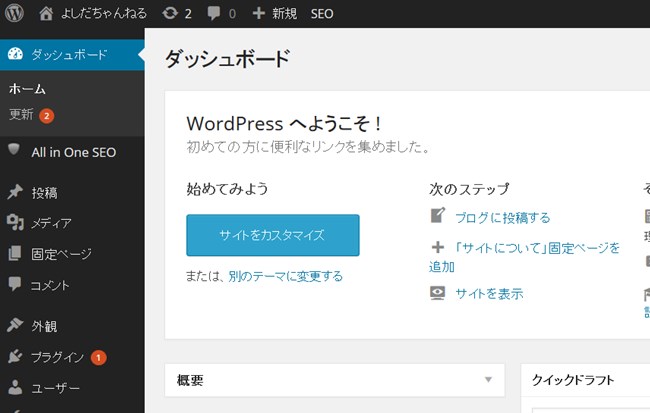Click the updates refresh icon in admin bar
The height and width of the screenshot is (413, 650).
170,13
